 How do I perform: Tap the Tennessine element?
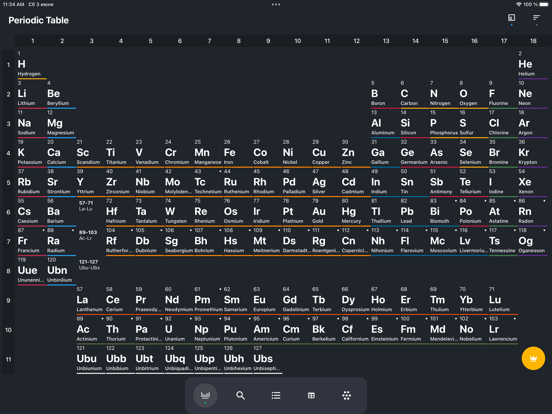pyautogui.click(x=503, y=242)
